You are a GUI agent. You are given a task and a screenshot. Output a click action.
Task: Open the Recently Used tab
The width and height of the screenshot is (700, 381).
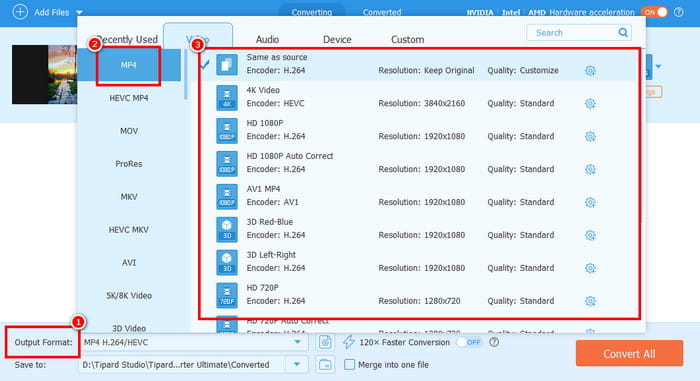[127, 39]
